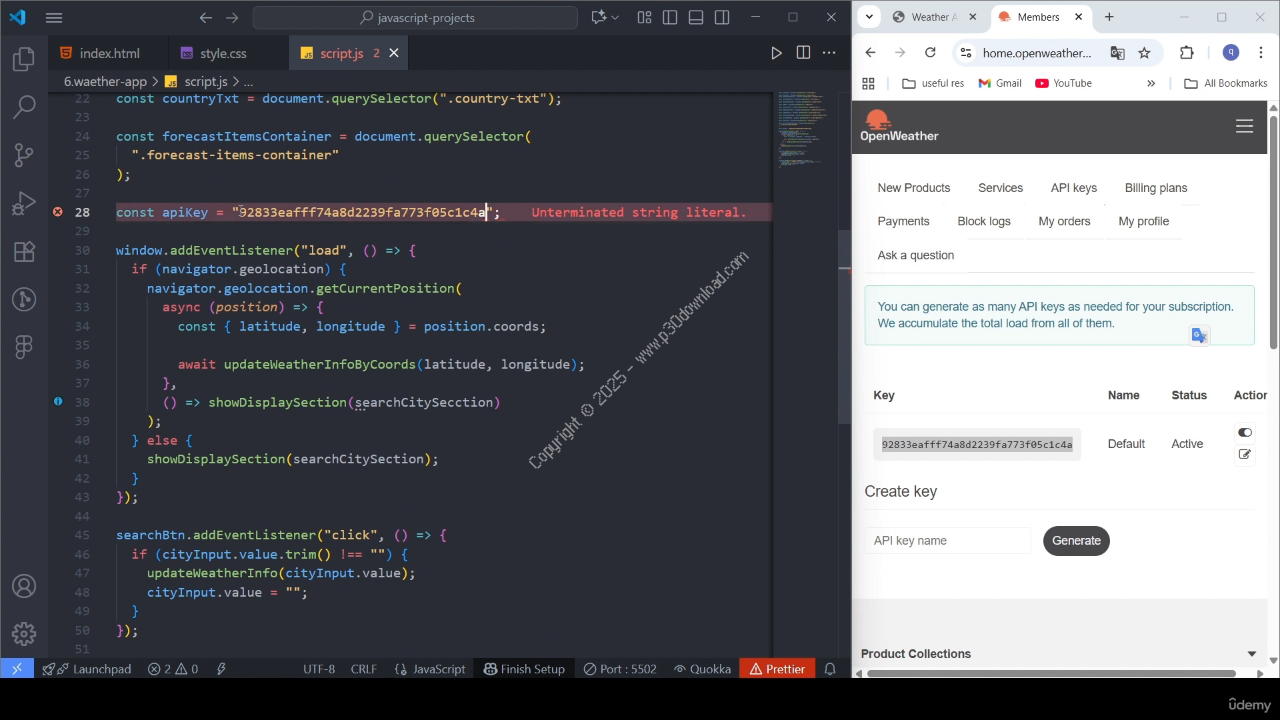
Task: Toggle the bottom panel layout button
Action: pyautogui.click(x=696, y=17)
